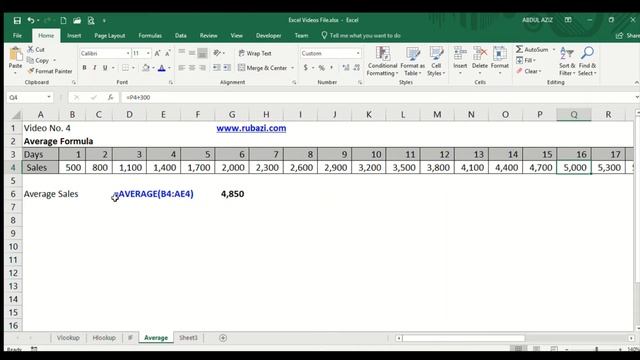Open the Clear eraser dropdown
Viewport: 640px width, 360px height.
tap(529, 71)
